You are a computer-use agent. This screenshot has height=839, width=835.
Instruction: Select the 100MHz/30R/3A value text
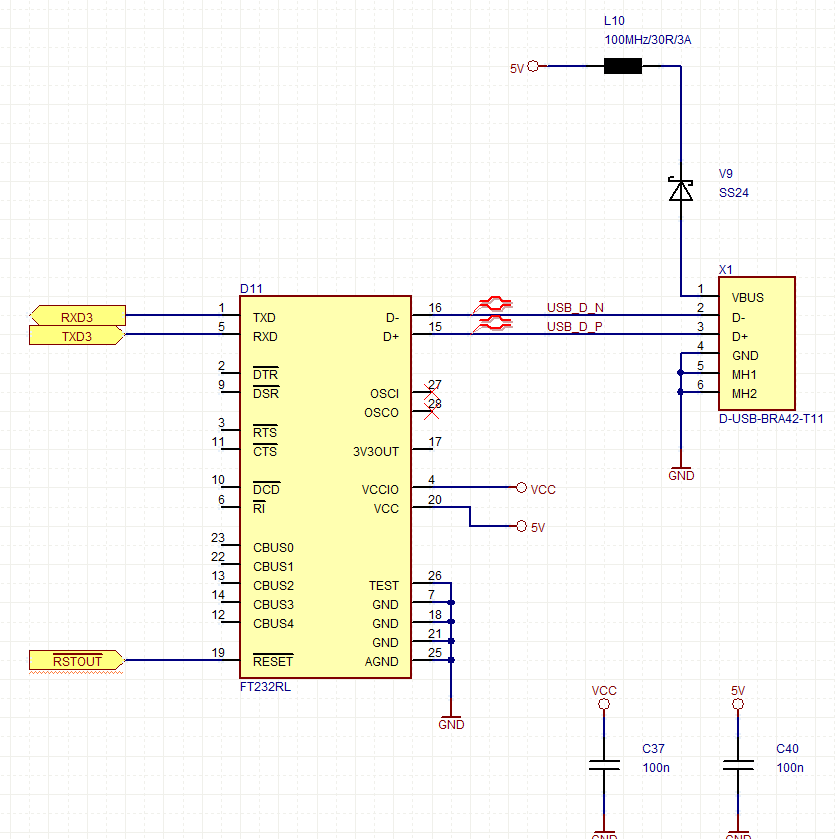pyautogui.click(x=648, y=40)
